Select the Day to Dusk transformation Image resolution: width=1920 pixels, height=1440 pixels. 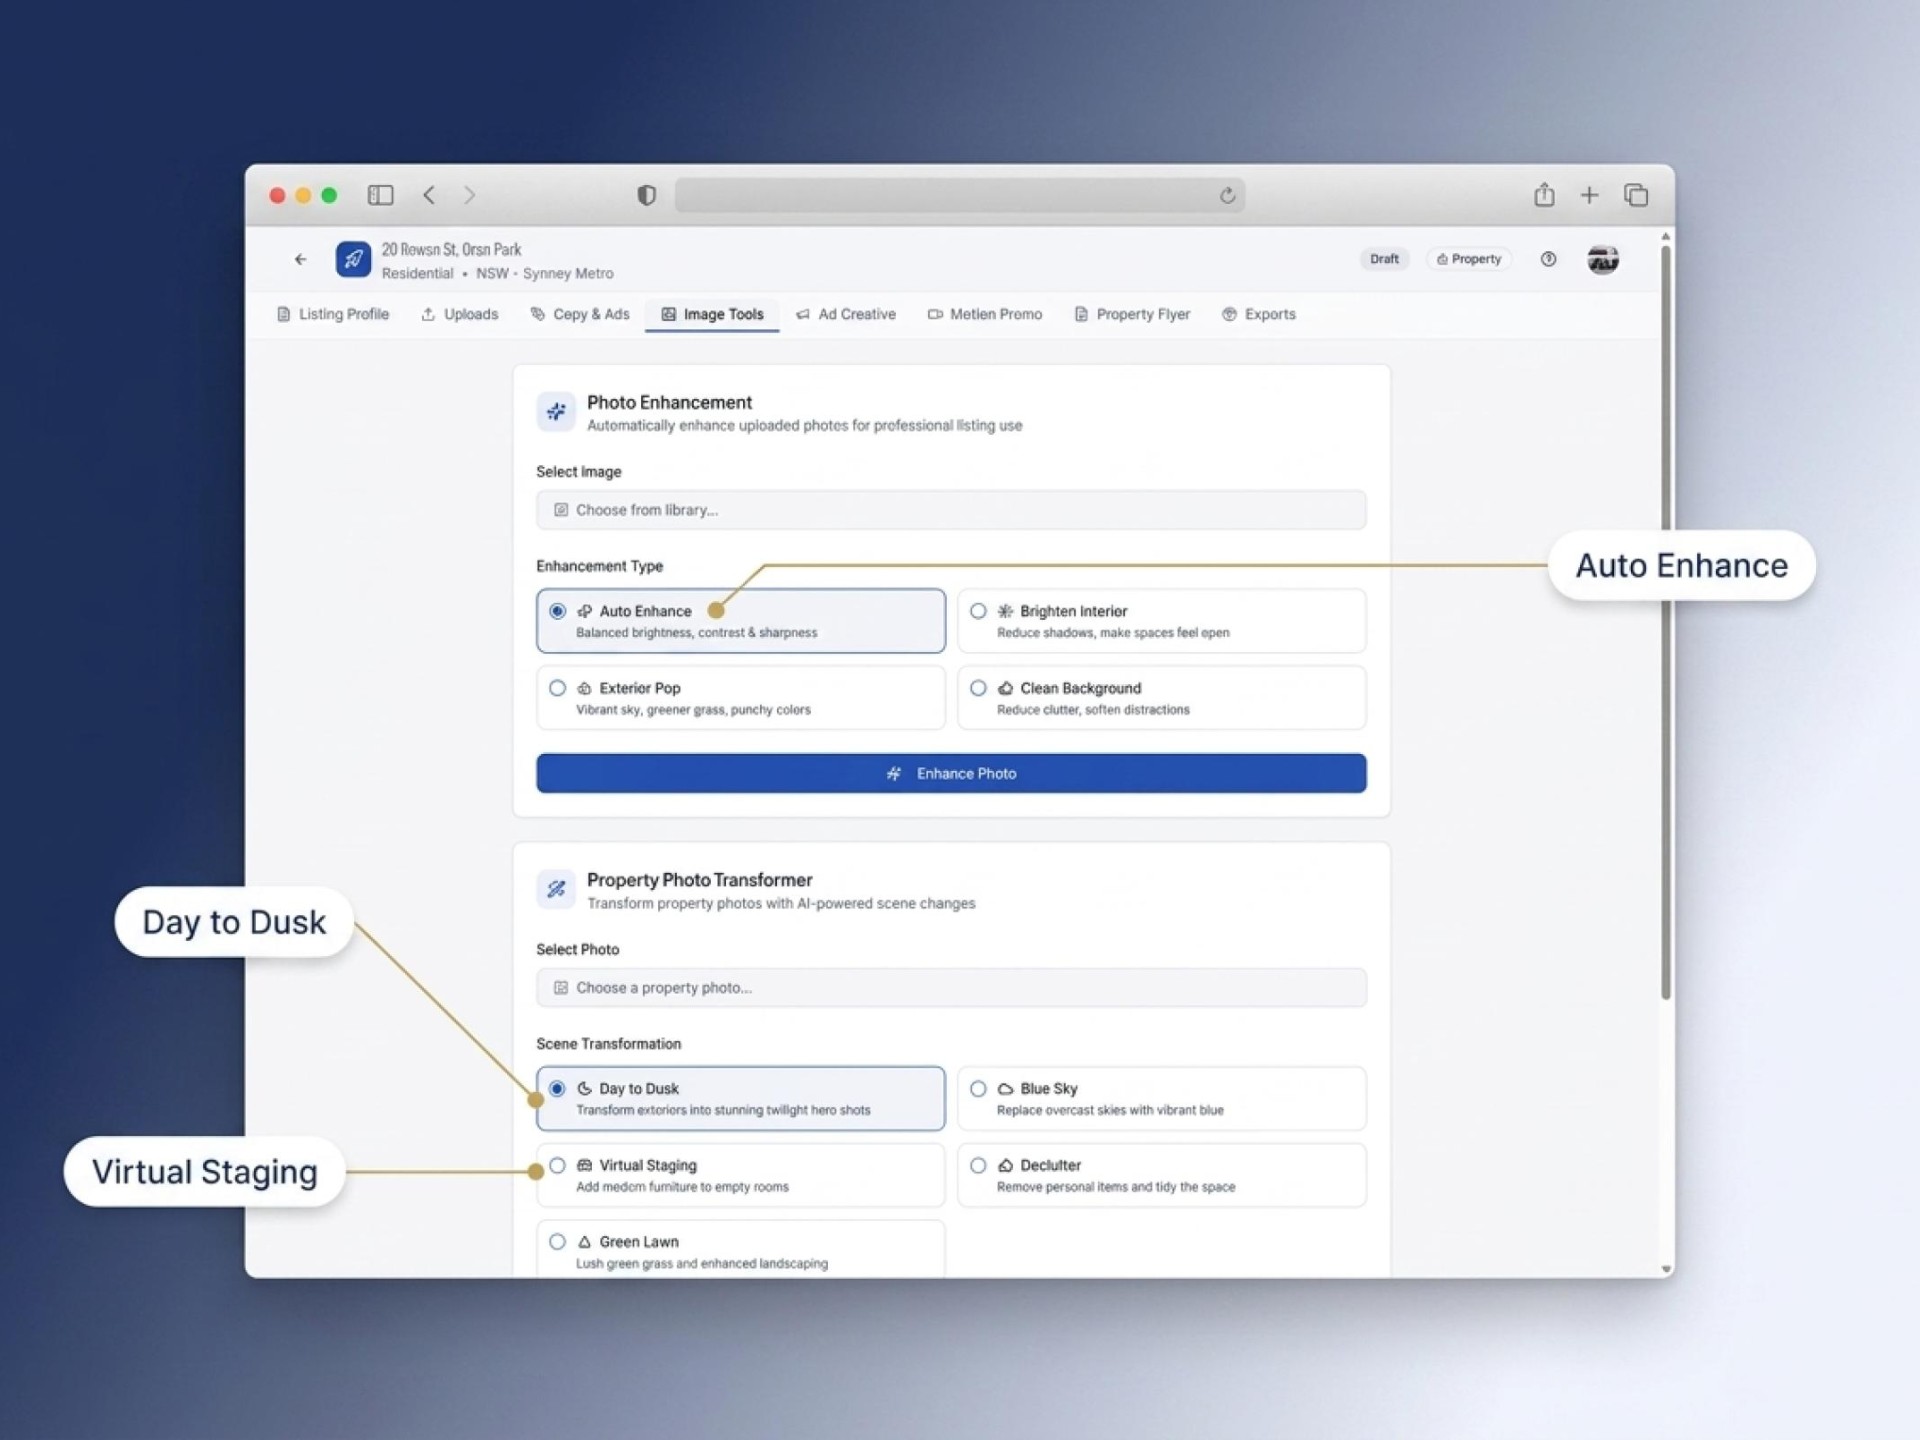(x=740, y=1098)
